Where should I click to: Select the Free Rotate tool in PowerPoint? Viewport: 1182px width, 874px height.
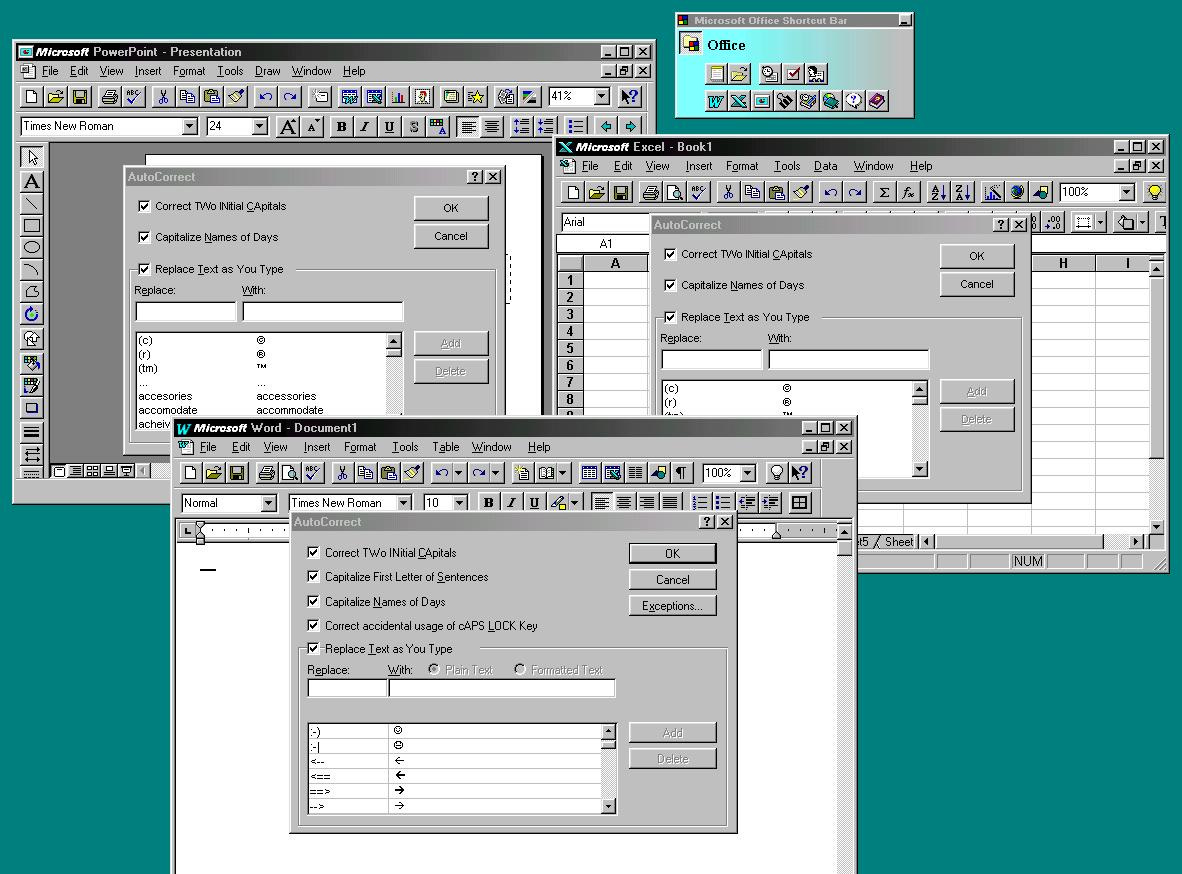[32, 314]
